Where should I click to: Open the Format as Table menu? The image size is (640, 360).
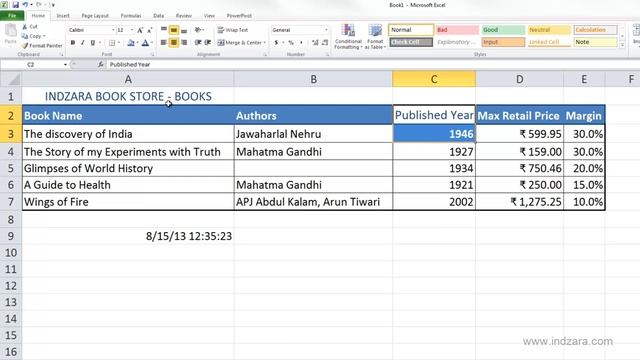375,37
